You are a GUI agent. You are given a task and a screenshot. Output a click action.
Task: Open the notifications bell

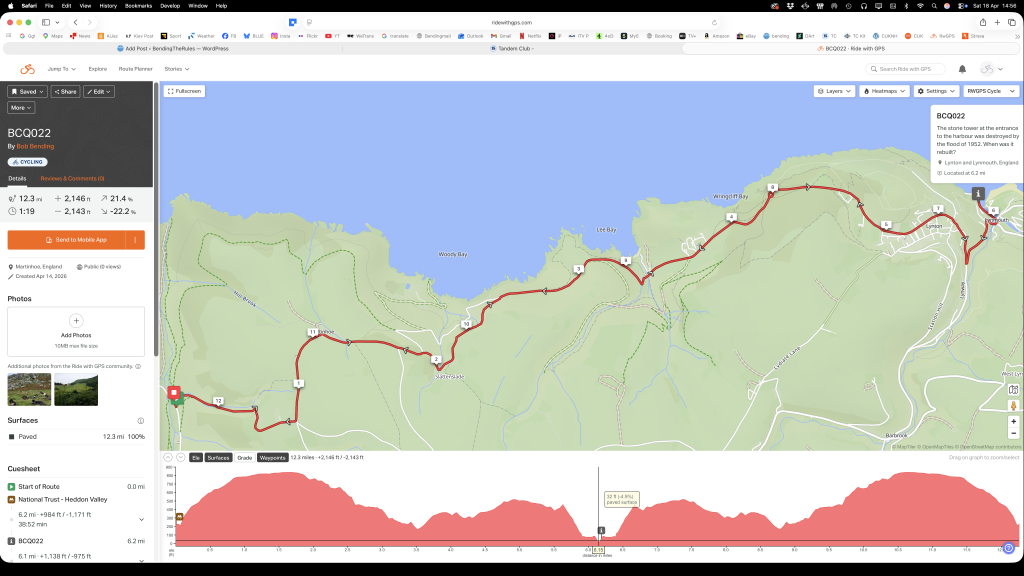(962, 69)
